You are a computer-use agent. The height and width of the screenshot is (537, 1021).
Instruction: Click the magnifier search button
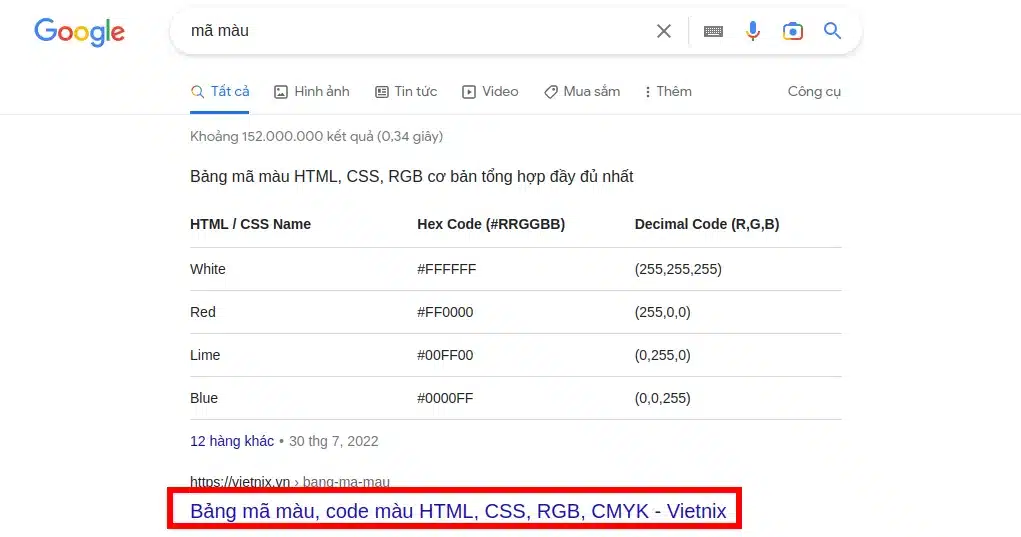click(x=832, y=31)
